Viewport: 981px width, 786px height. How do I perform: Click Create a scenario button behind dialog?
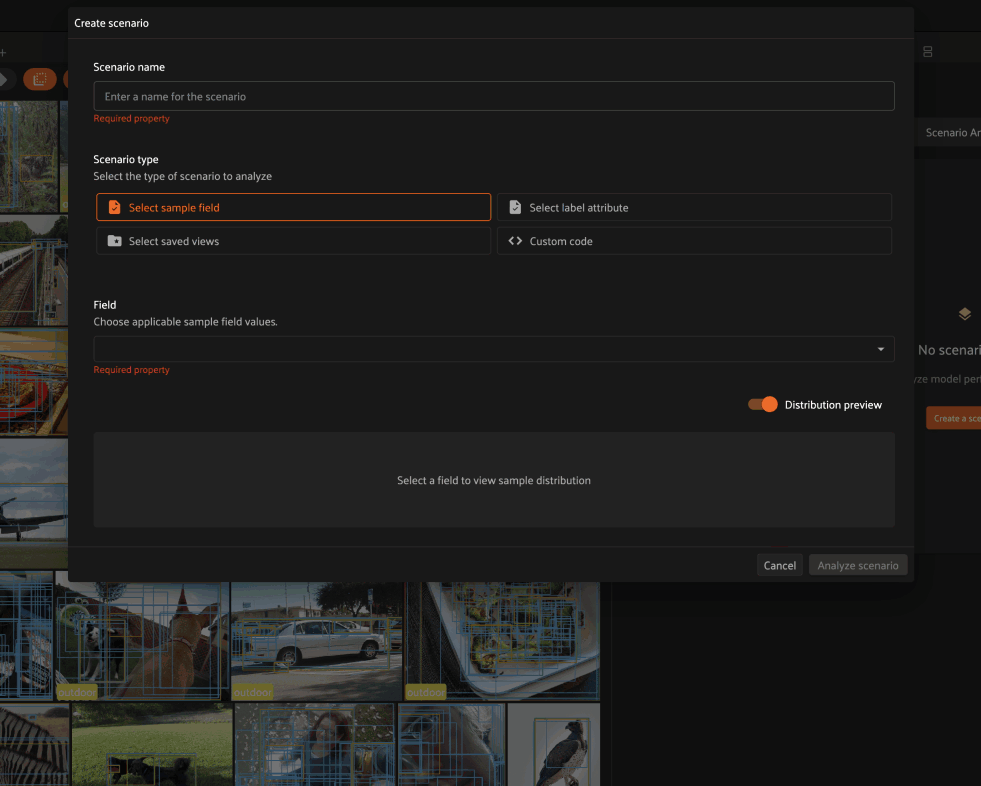click(953, 418)
